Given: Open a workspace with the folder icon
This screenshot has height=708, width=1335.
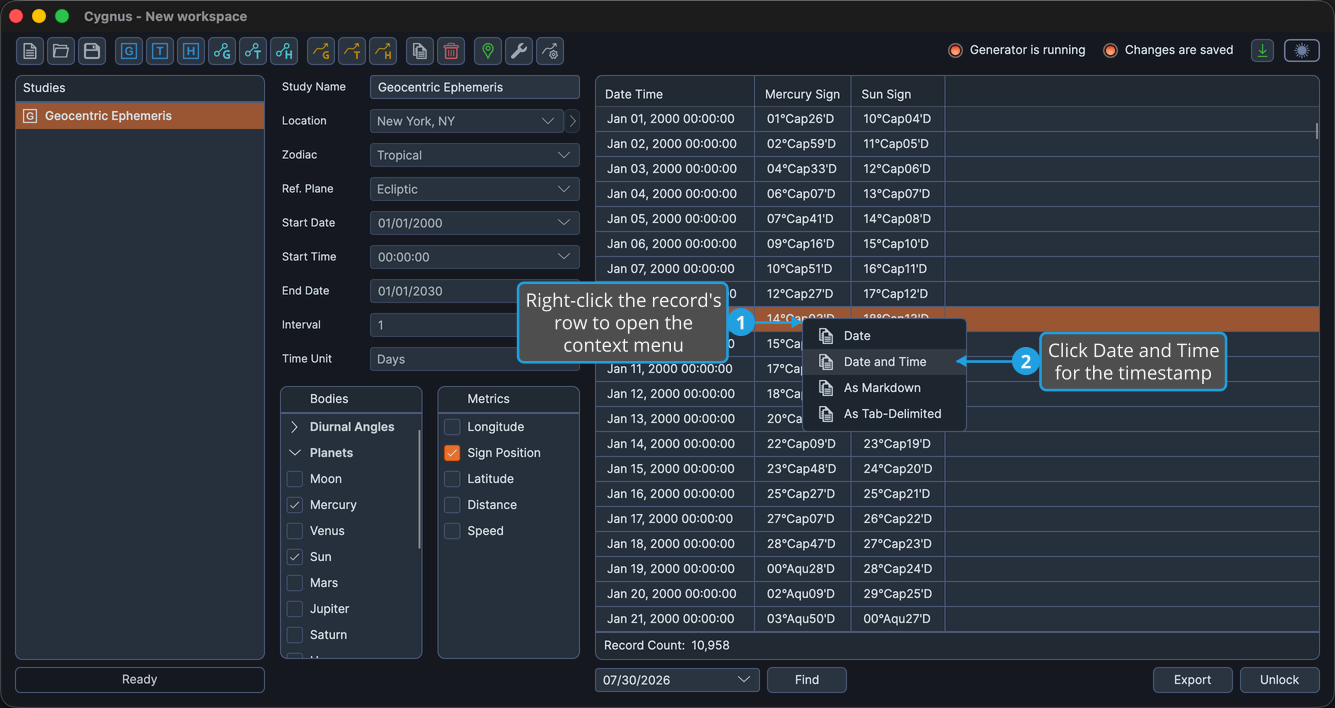Looking at the screenshot, I should 61,51.
